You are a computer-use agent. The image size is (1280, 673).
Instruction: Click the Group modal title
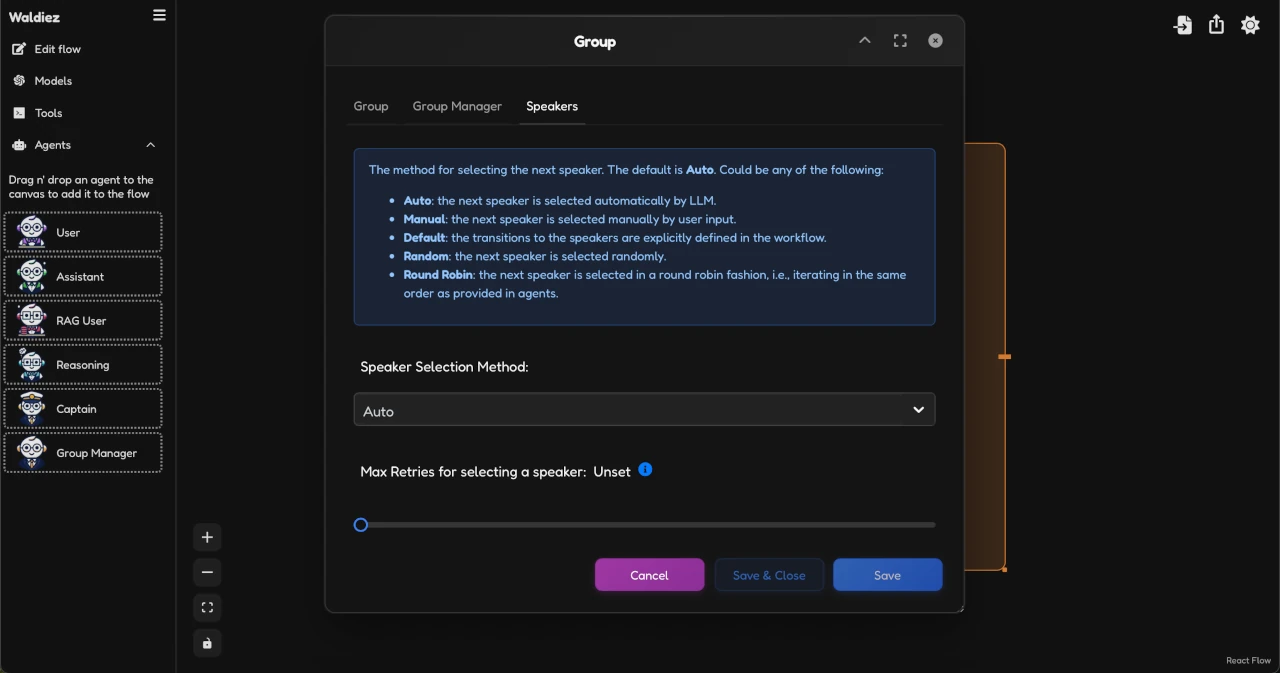click(595, 42)
